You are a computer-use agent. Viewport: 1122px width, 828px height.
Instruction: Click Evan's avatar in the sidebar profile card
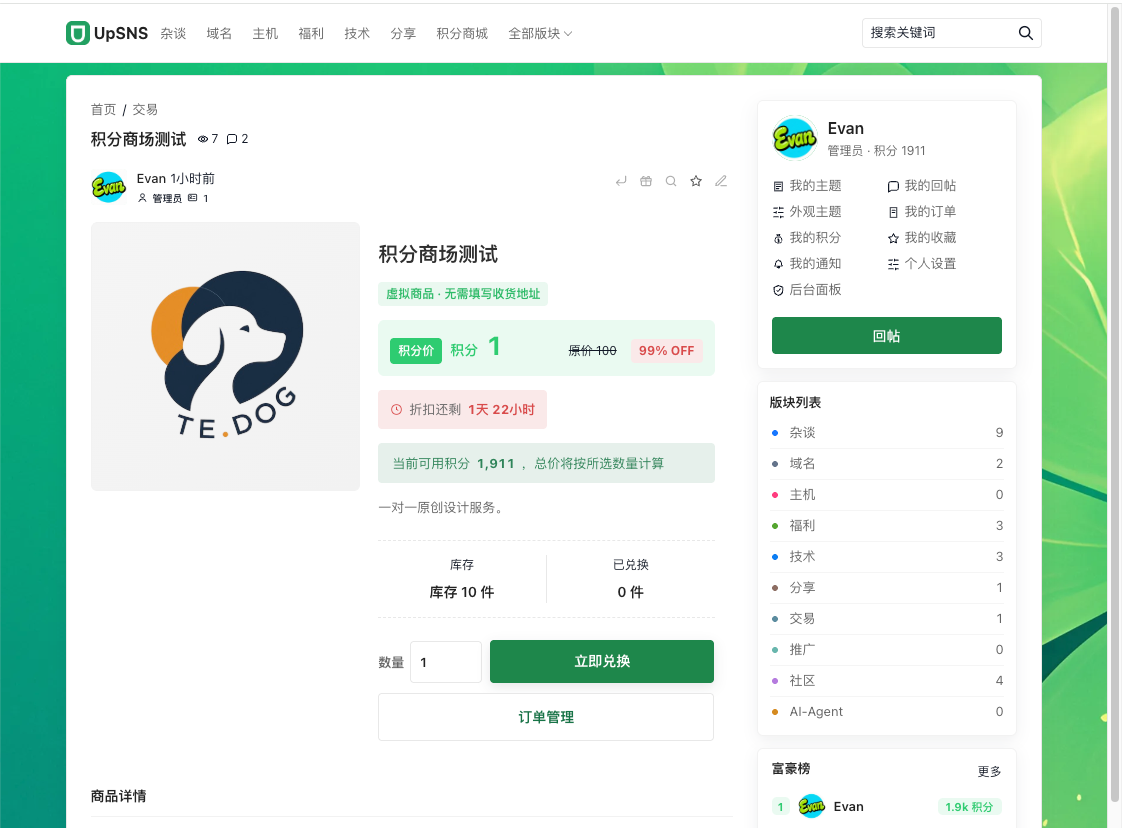pos(794,138)
